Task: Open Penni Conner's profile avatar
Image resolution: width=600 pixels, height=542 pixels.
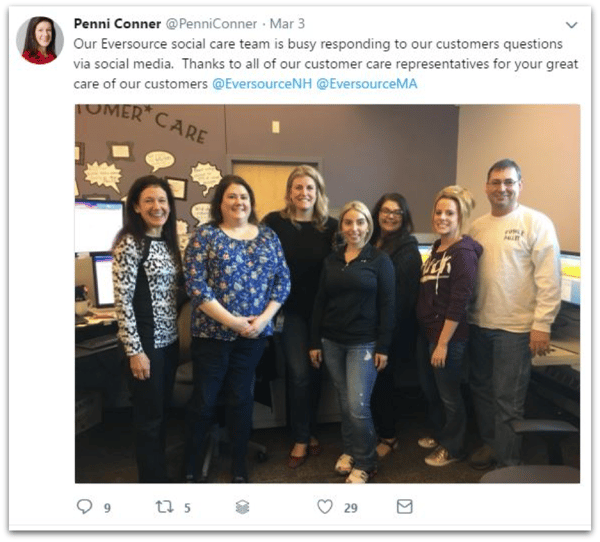Action: point(40,40)
